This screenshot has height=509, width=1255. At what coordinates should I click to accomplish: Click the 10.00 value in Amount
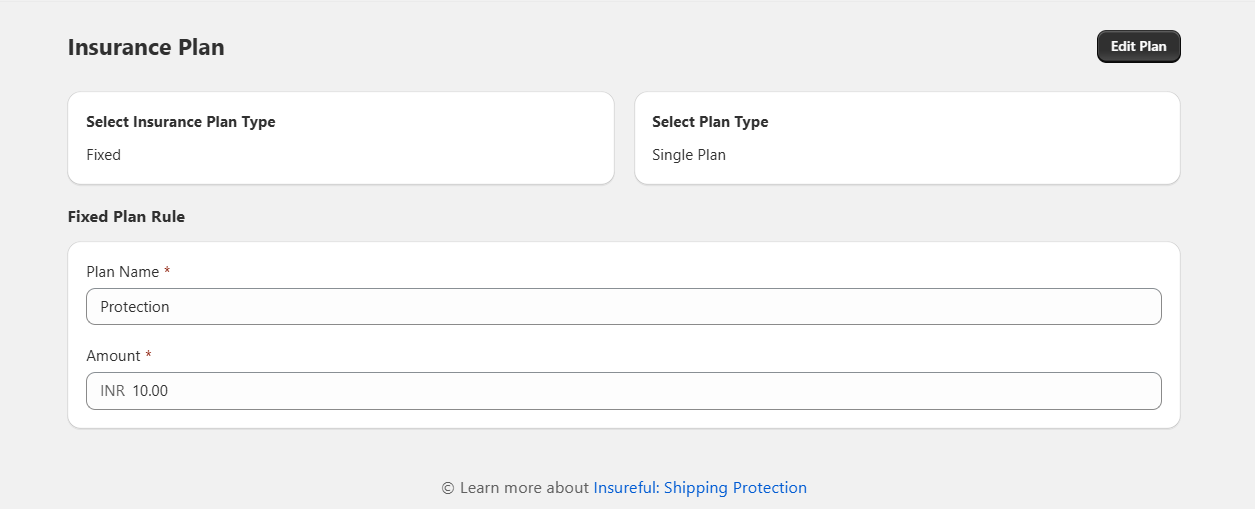click(x=150, y=391)
